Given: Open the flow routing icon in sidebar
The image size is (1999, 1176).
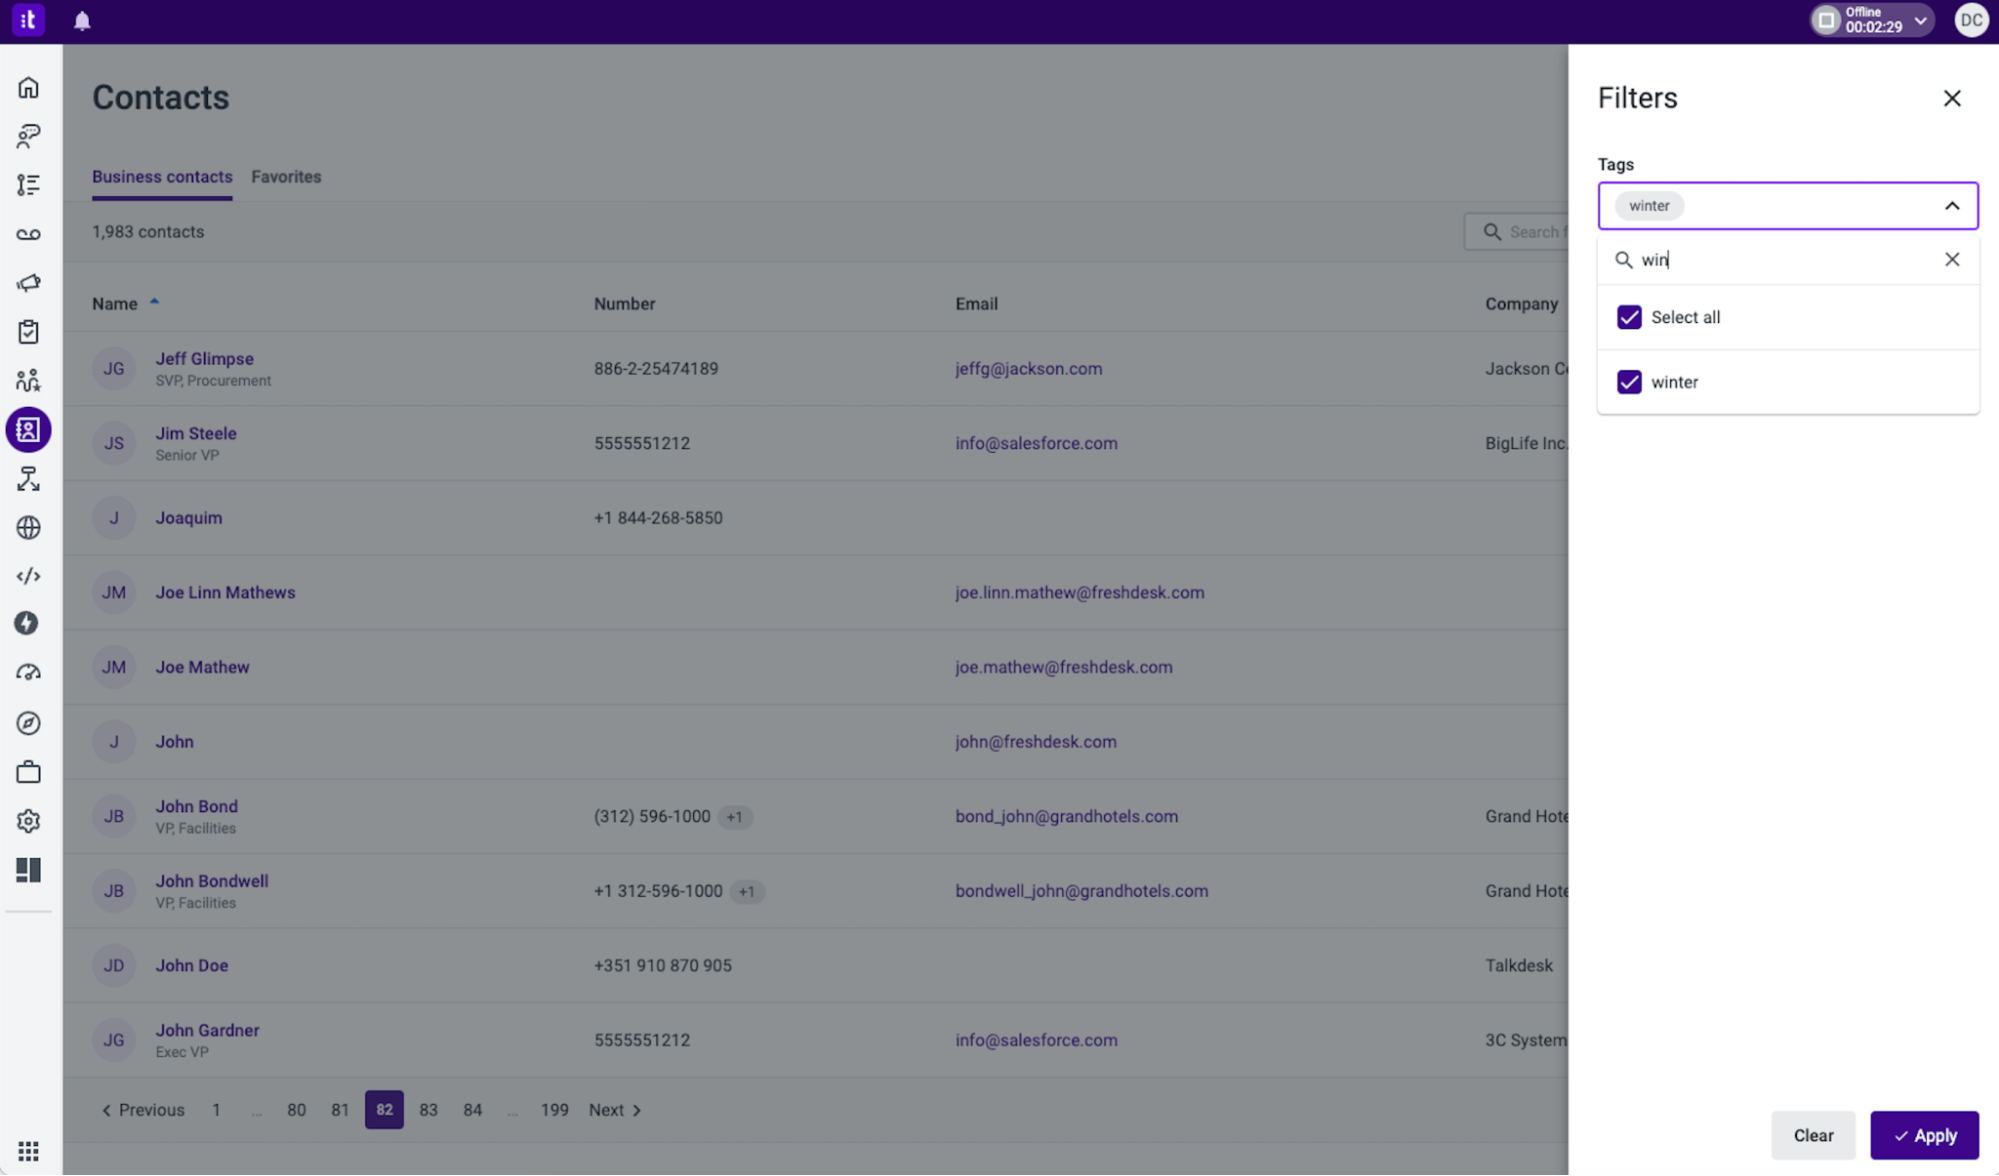Looking at the screenshot, I should [x=28, y=479].
